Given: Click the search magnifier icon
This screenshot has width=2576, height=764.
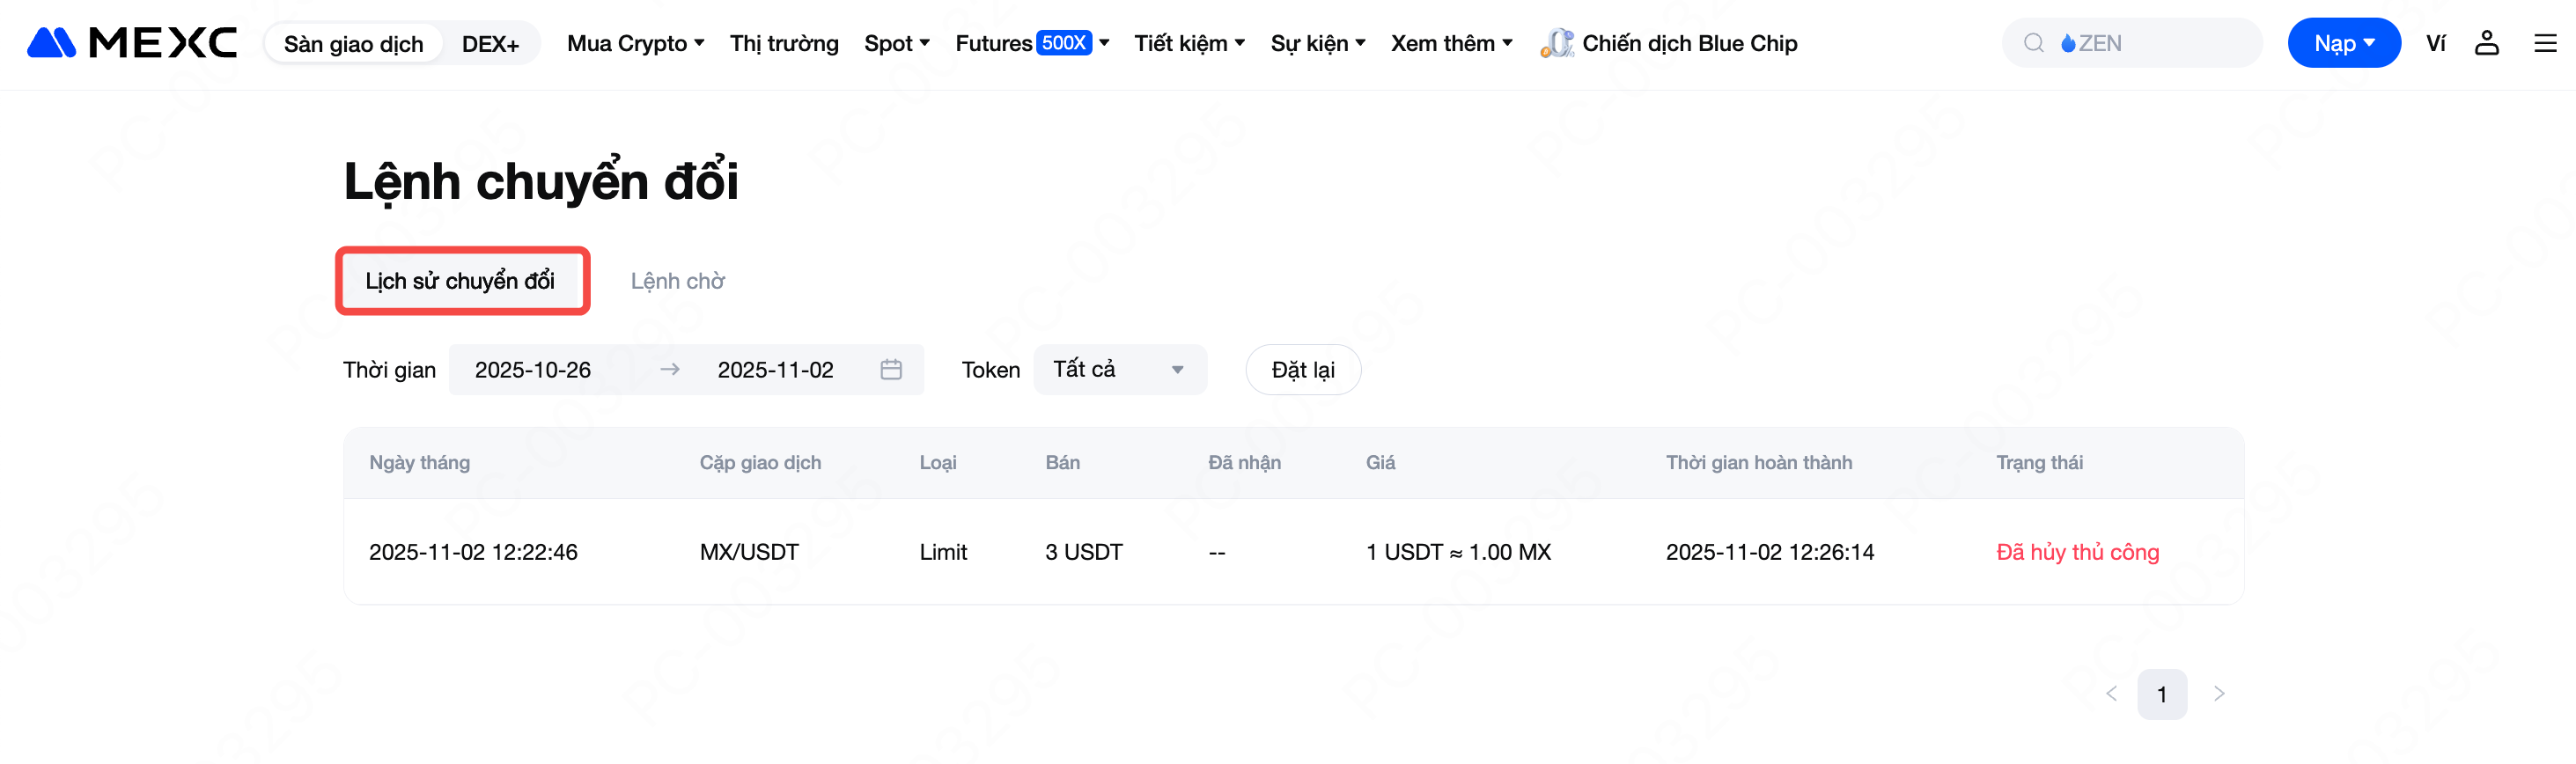Looking at the screenshot, I should tap(2033, 43).
